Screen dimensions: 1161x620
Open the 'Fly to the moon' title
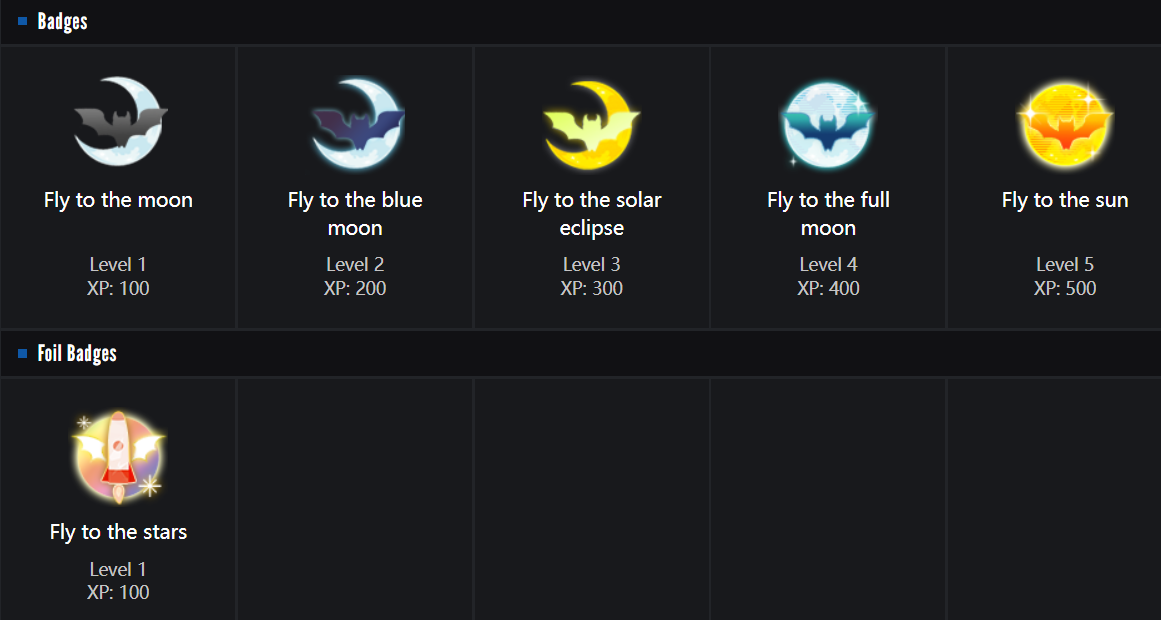click(x=118, y=200)
